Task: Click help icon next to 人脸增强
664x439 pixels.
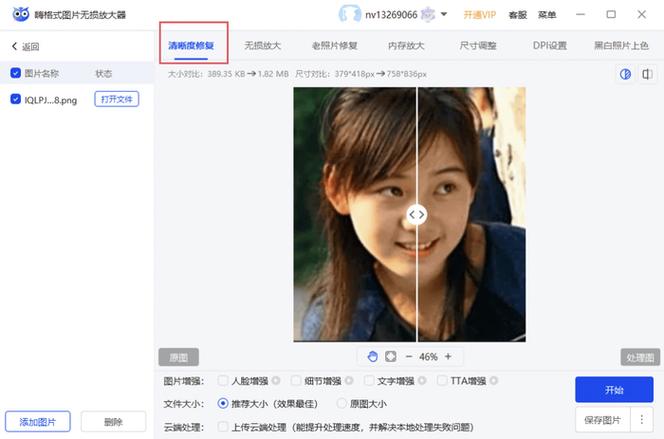Action: [x=276, y=381]
